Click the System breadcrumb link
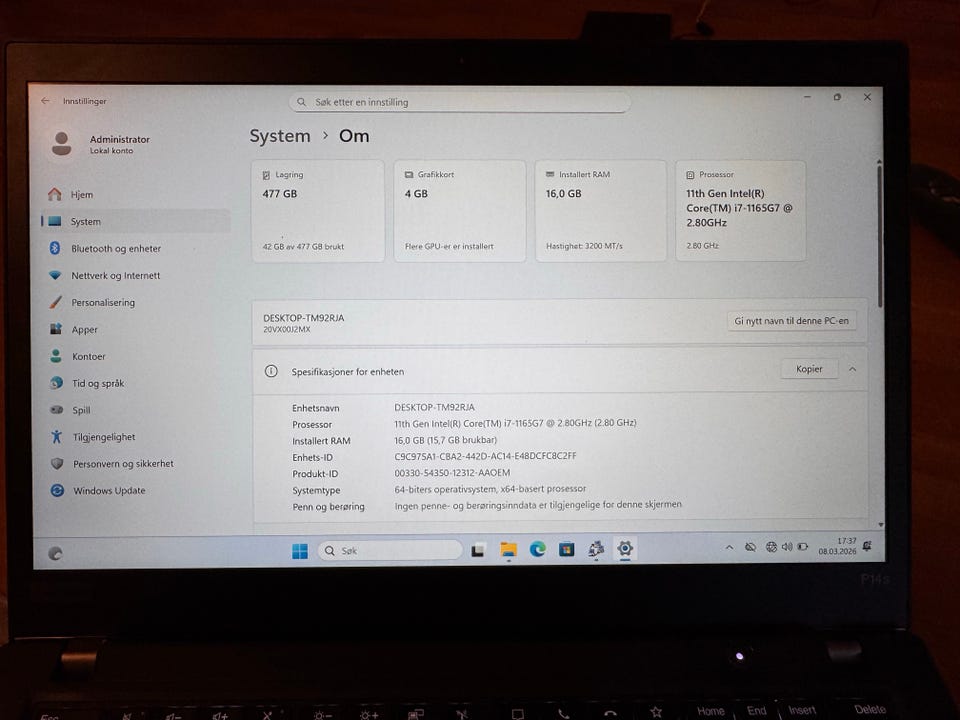960x720 pixels. pyautogui.click(x=280, y=136)
